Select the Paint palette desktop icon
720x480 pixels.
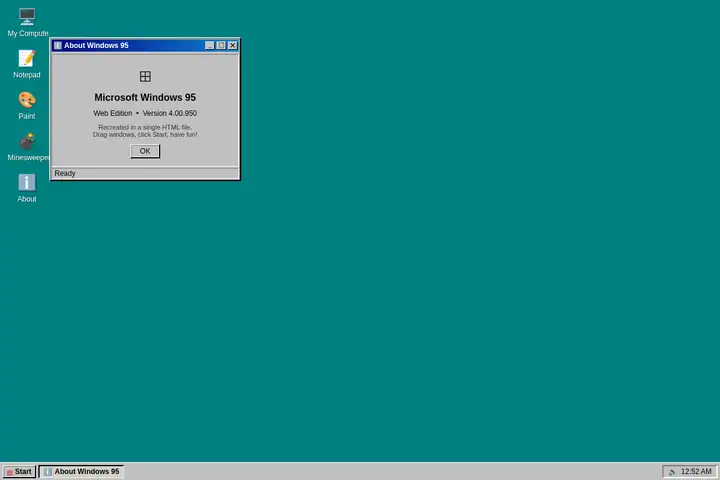[x=27, y=105]
